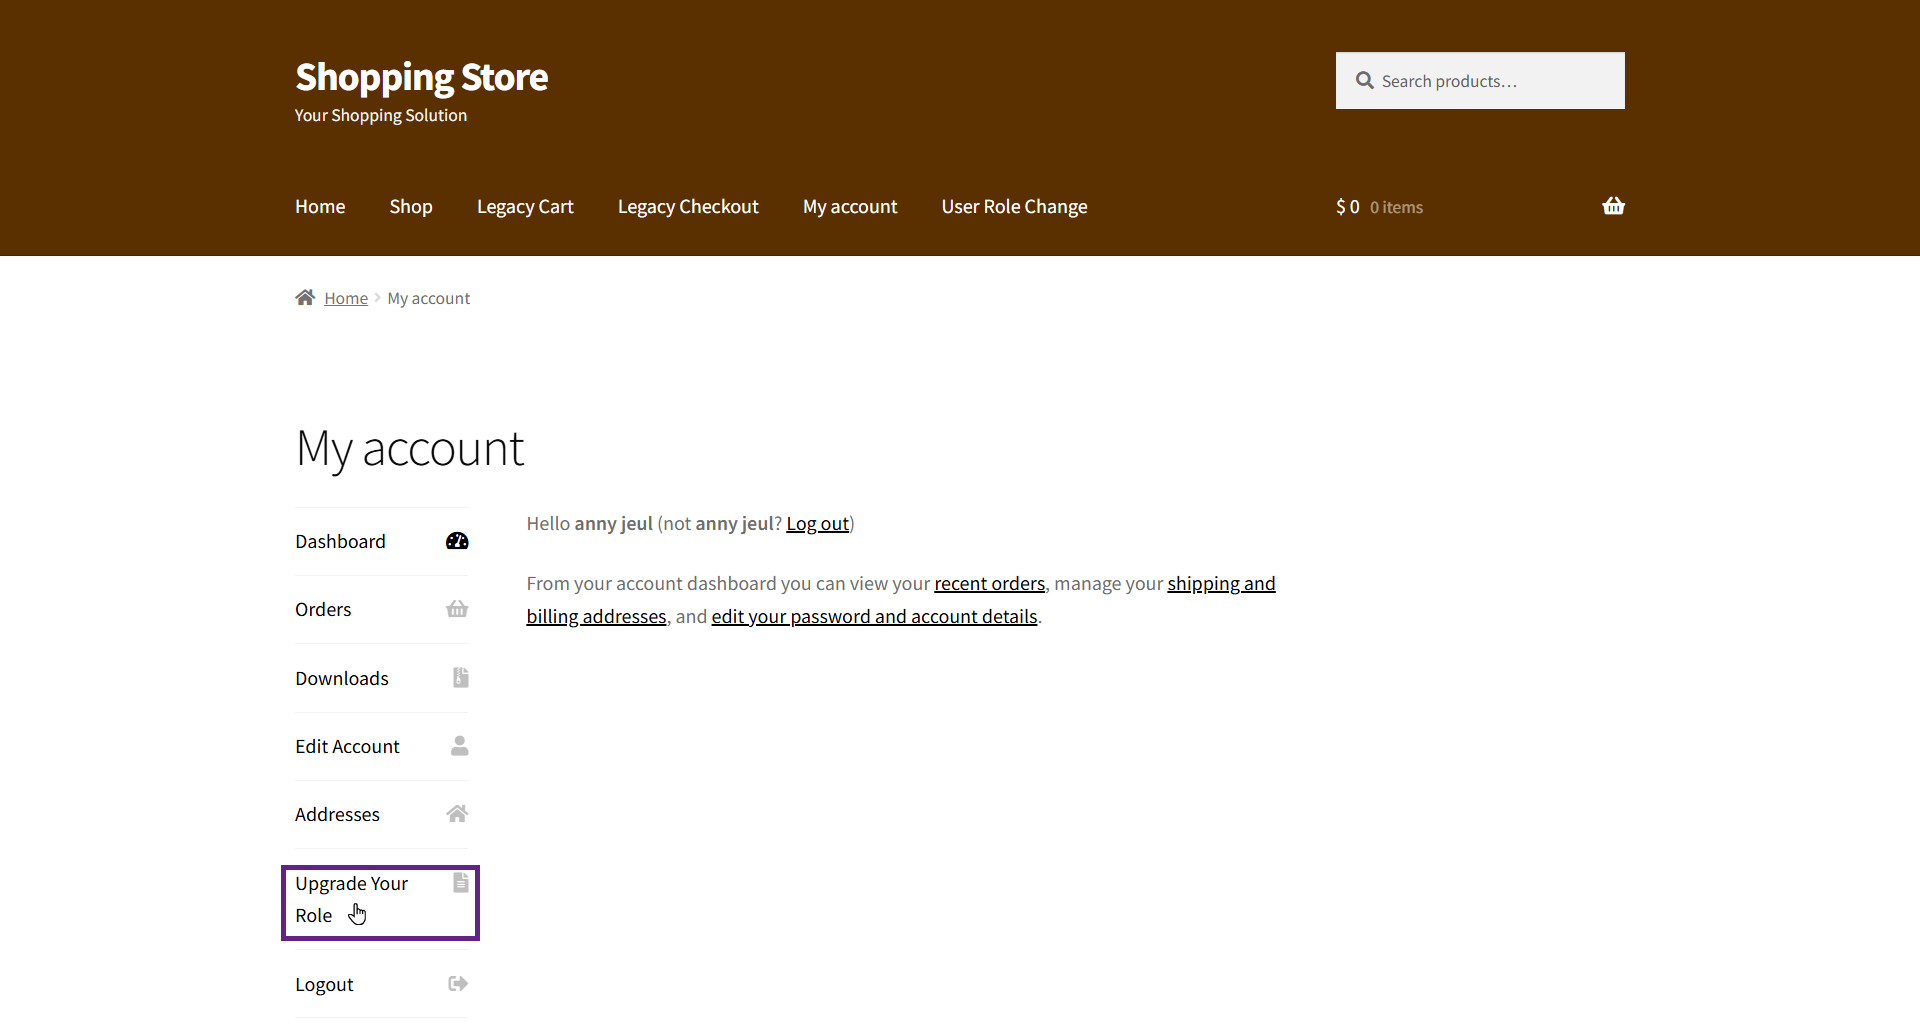Click the Downloads file icon
Image resolution: width=1920 pixels, height=1024 pixels.
460,678
